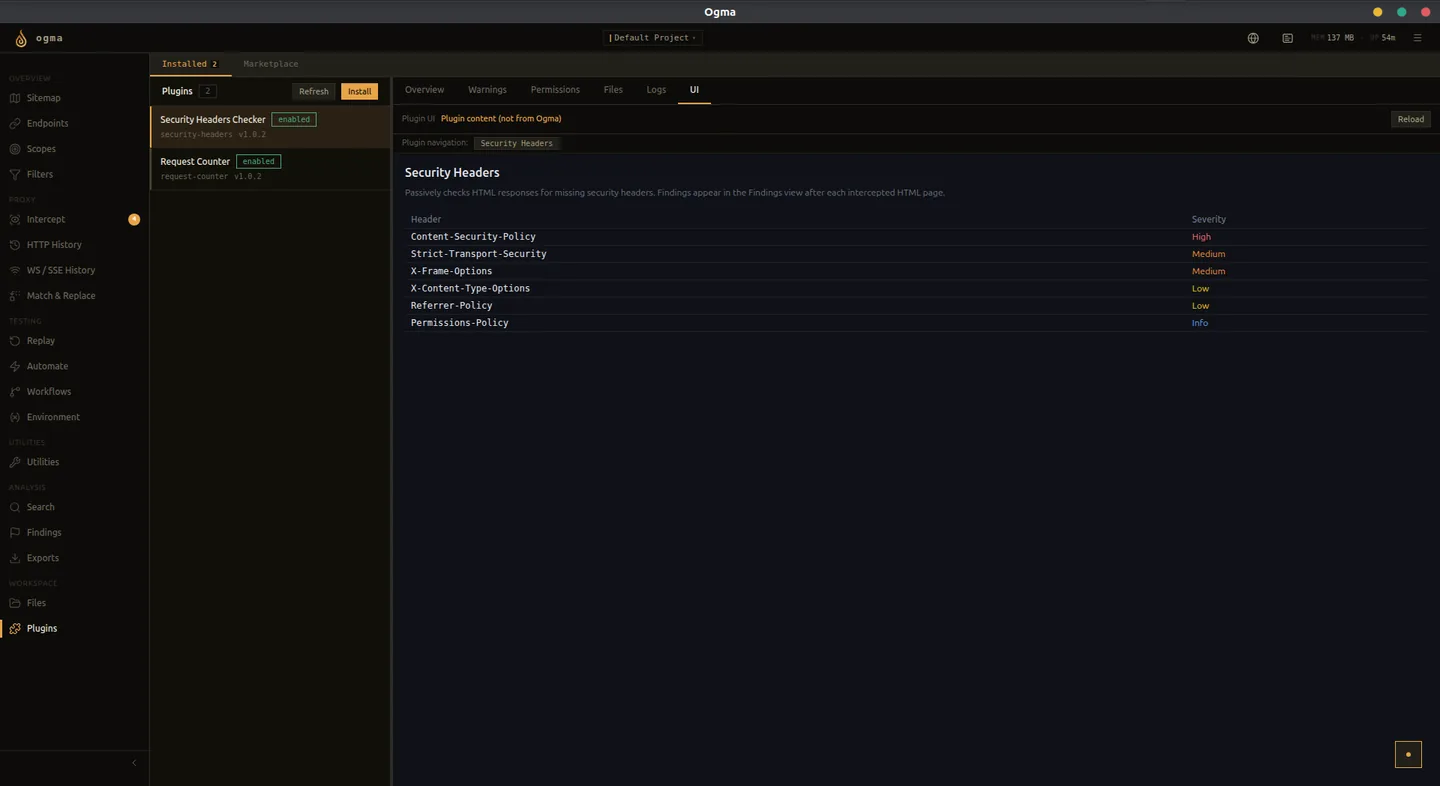Open the plugin Permissions tab

pyautogui.click(x=555, y=90)
